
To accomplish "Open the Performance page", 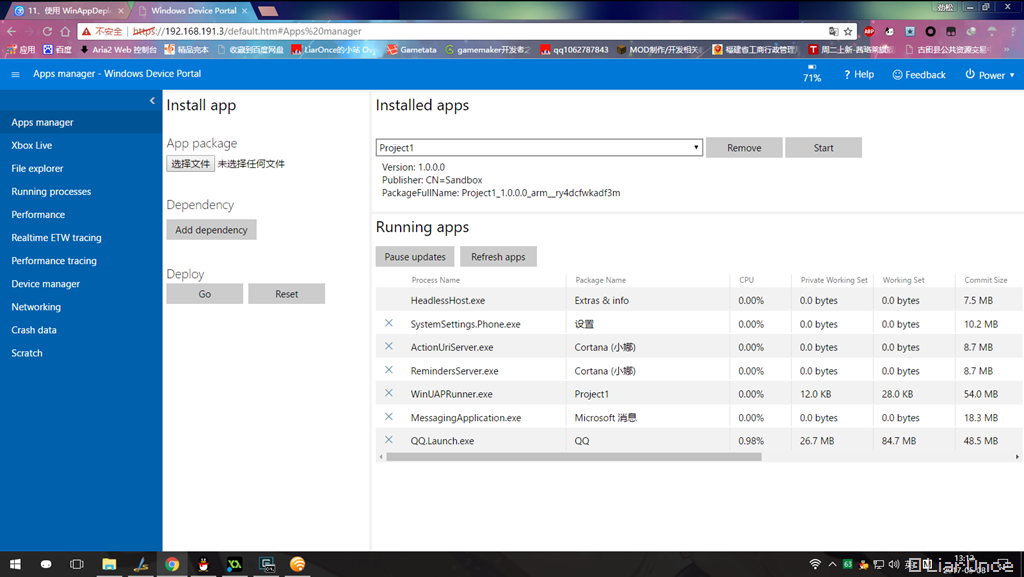I will click(38, 215).
